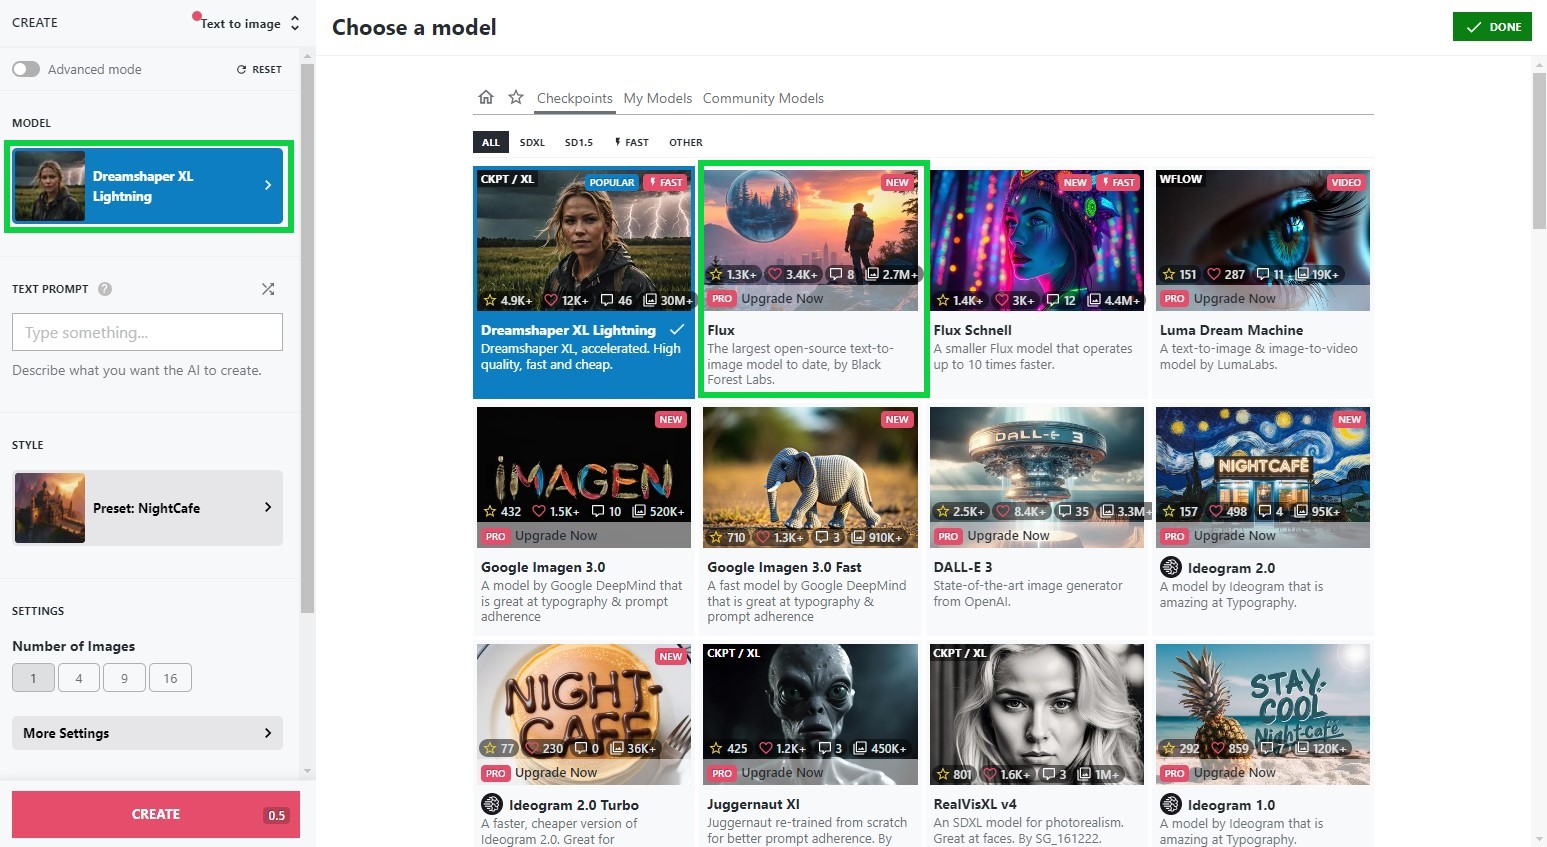Click star icon on Juggernaut XI card
Image resolution: width=1547 pixels, height=847 pixels.
tap(716, 748)
